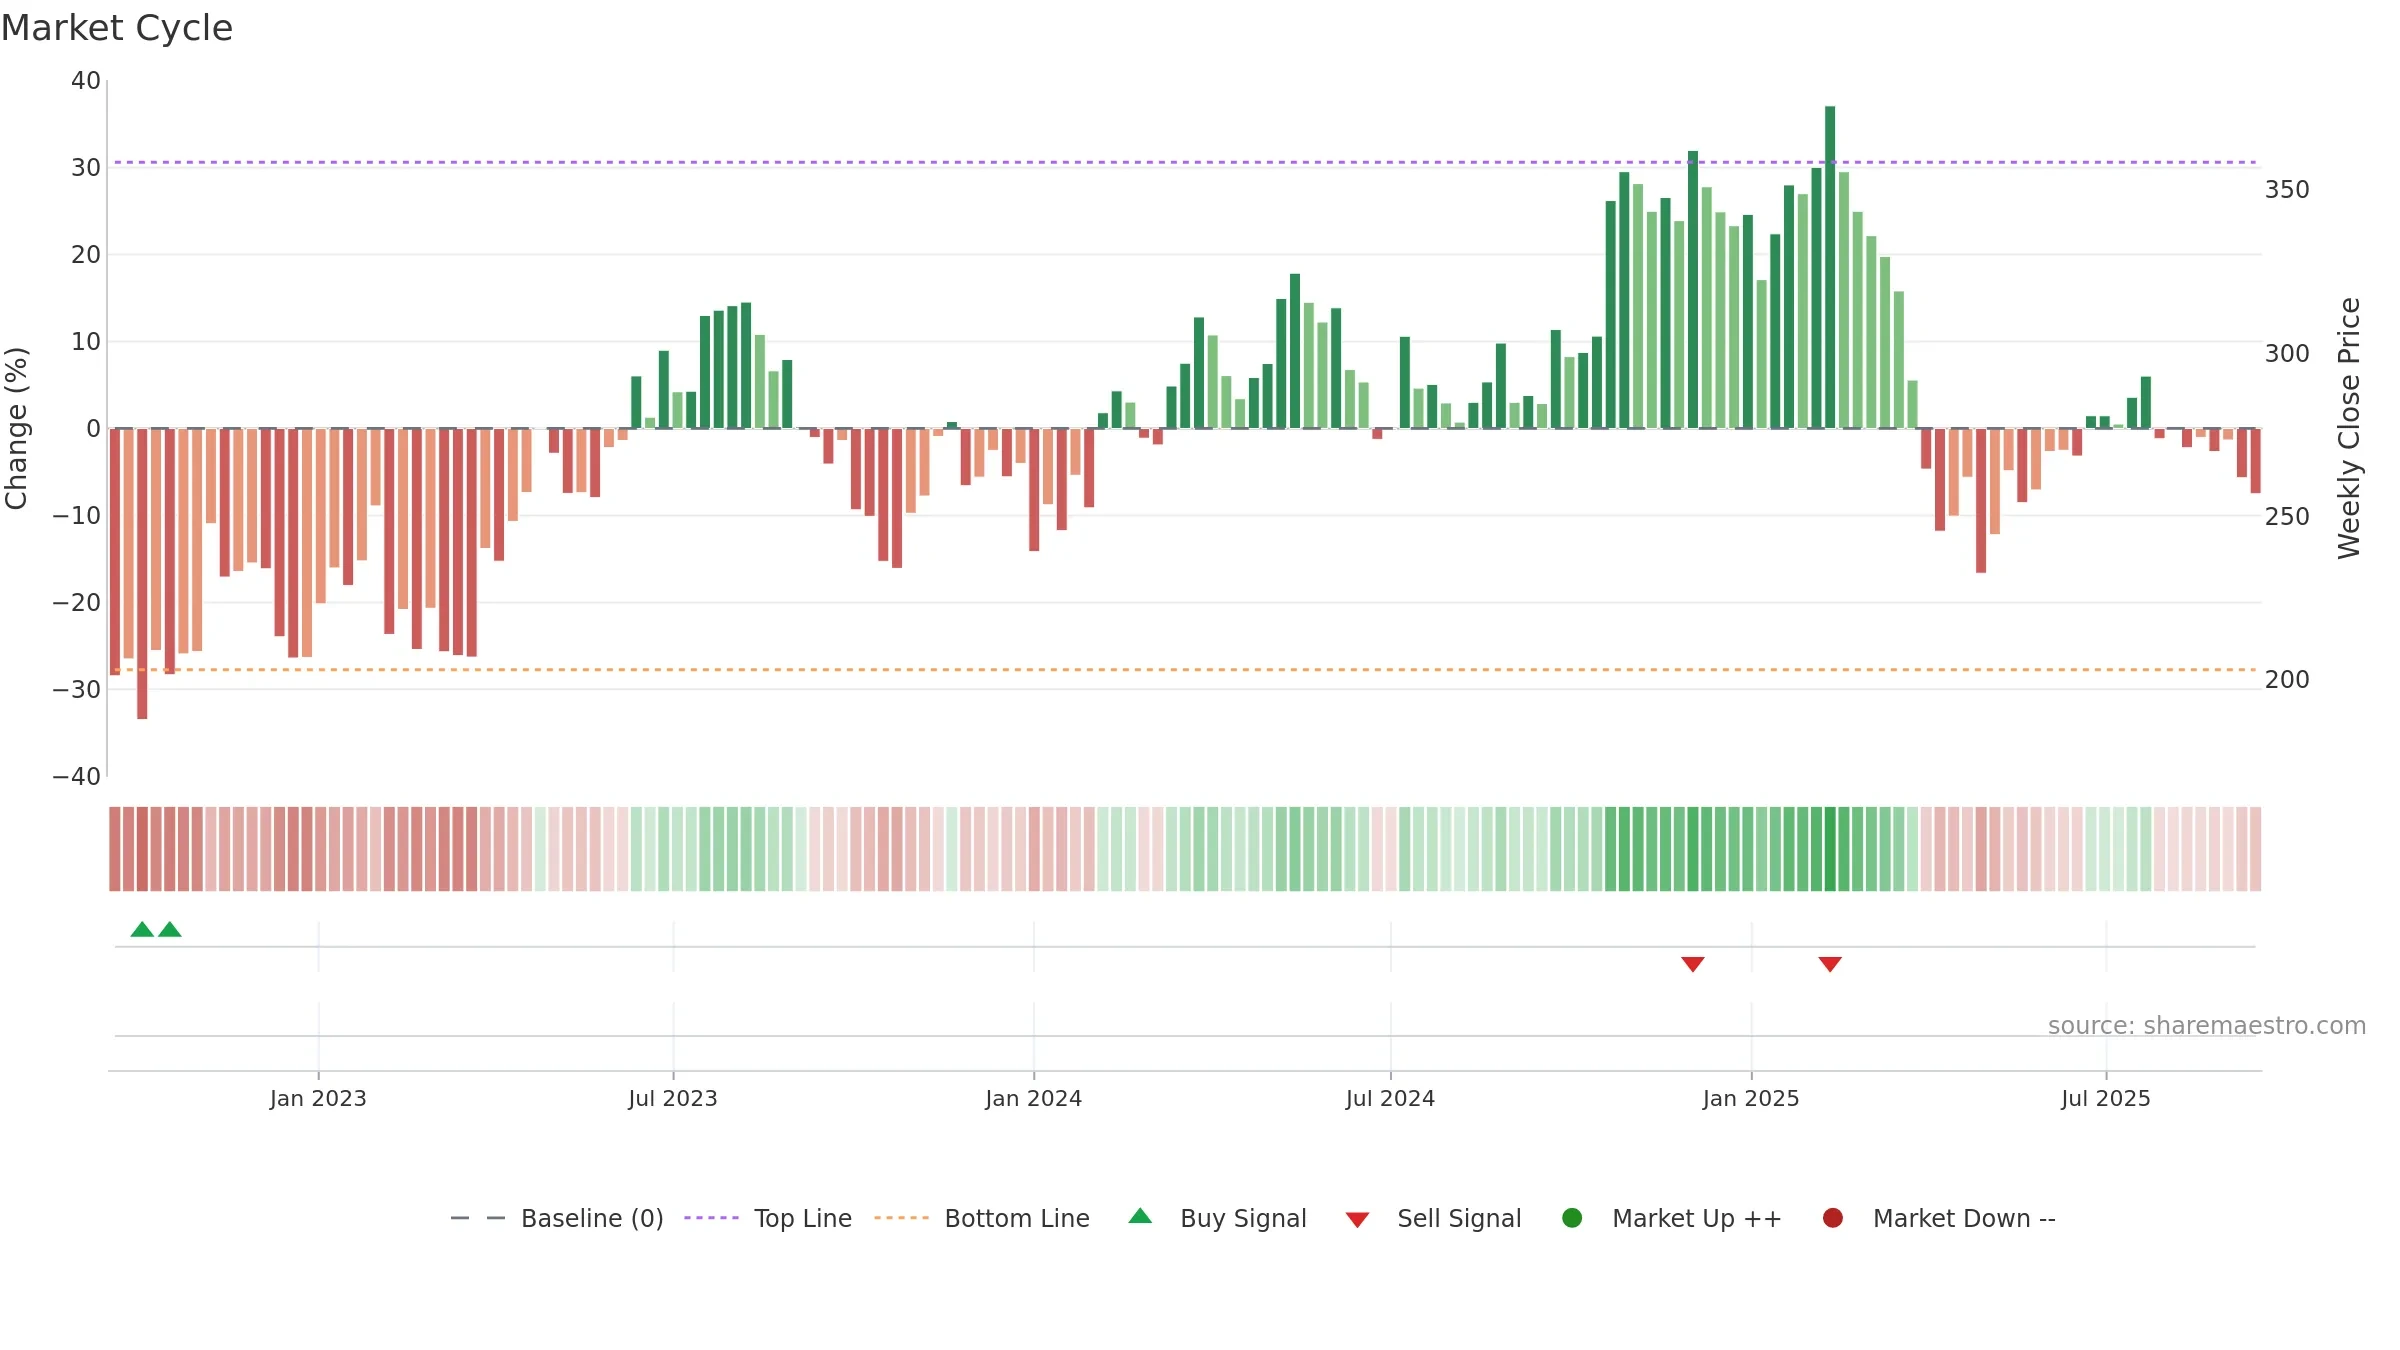Click the 40 tick on Change axis

point(86,81)
